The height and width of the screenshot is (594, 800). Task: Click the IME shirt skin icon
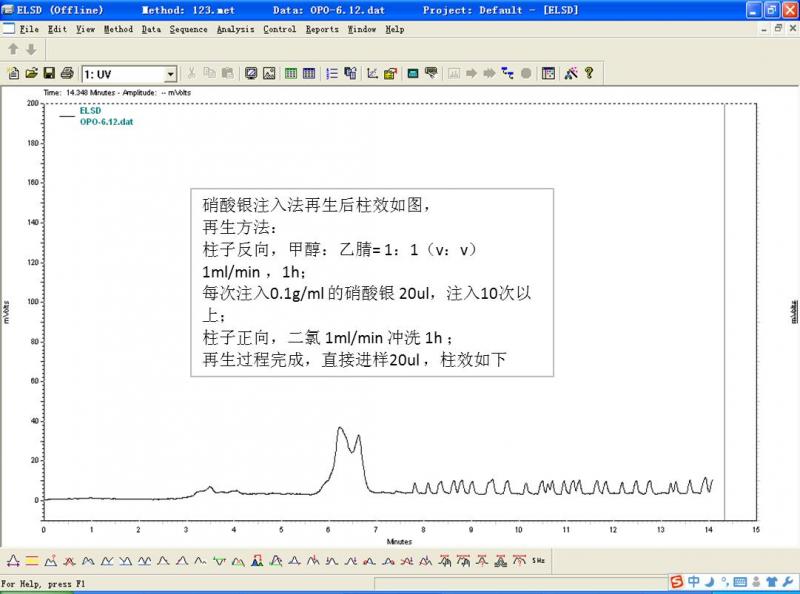click(x=772, y=582)
